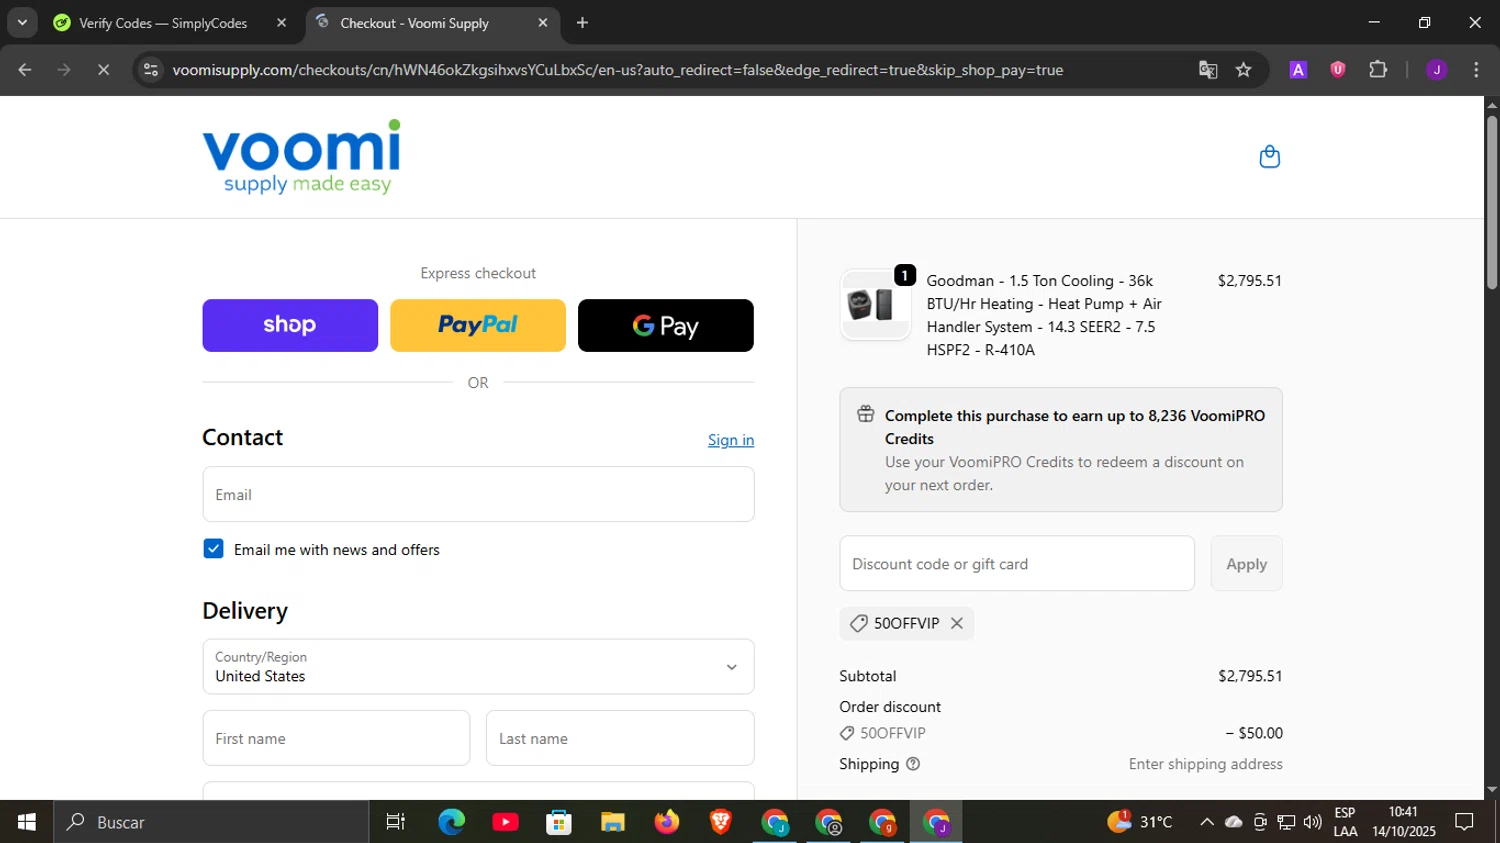Open Task View on the taskbar

tap(396, 822)
